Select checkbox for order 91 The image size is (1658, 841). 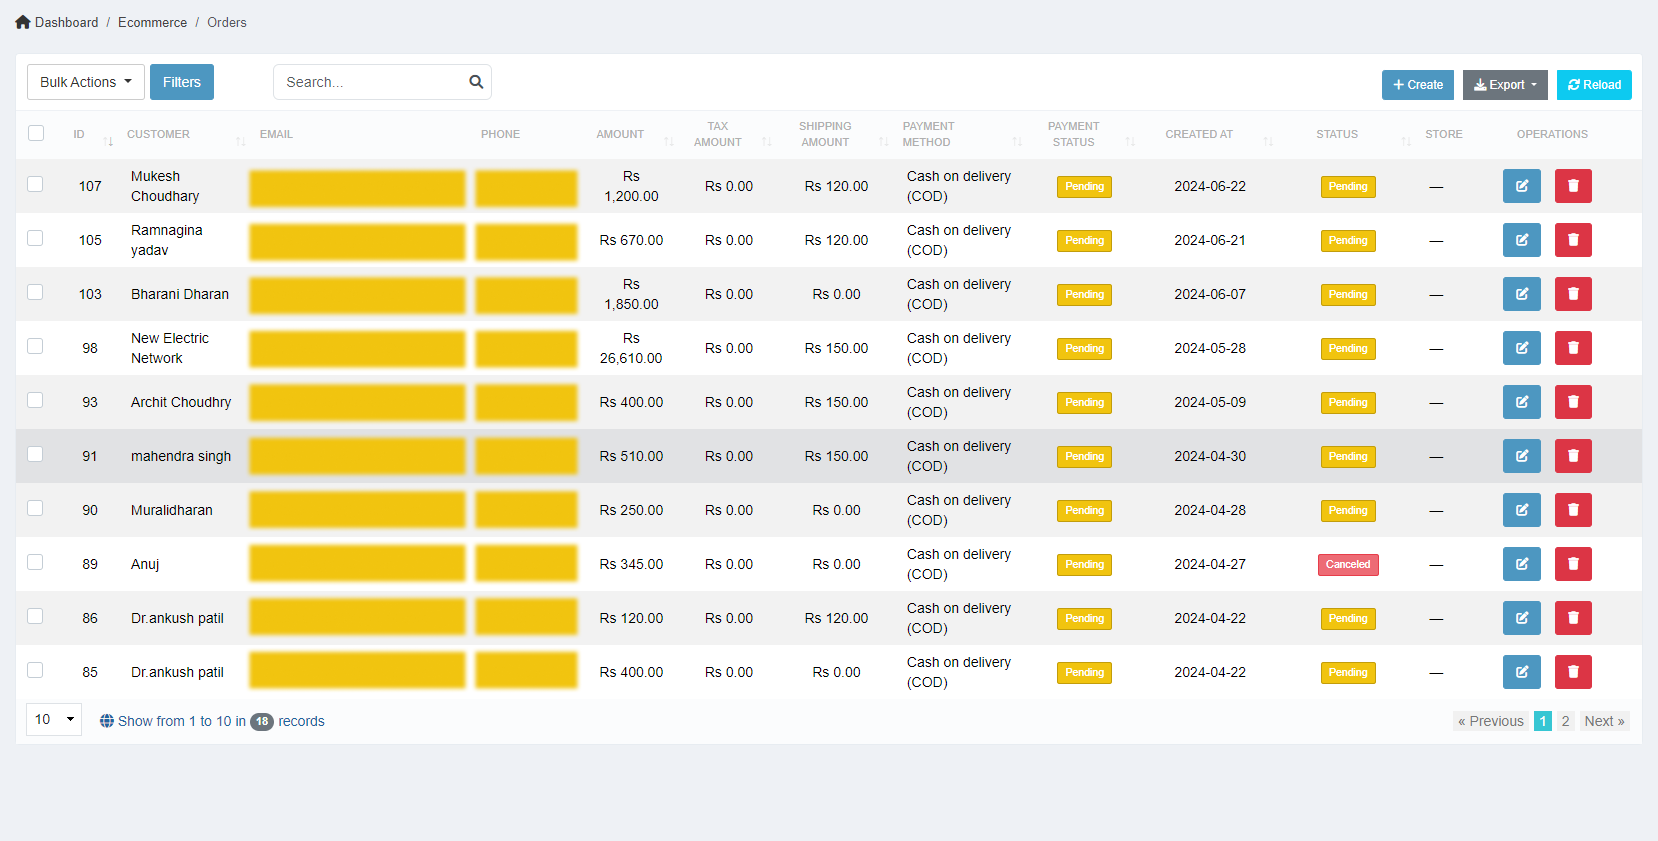(x=35, y=454)
